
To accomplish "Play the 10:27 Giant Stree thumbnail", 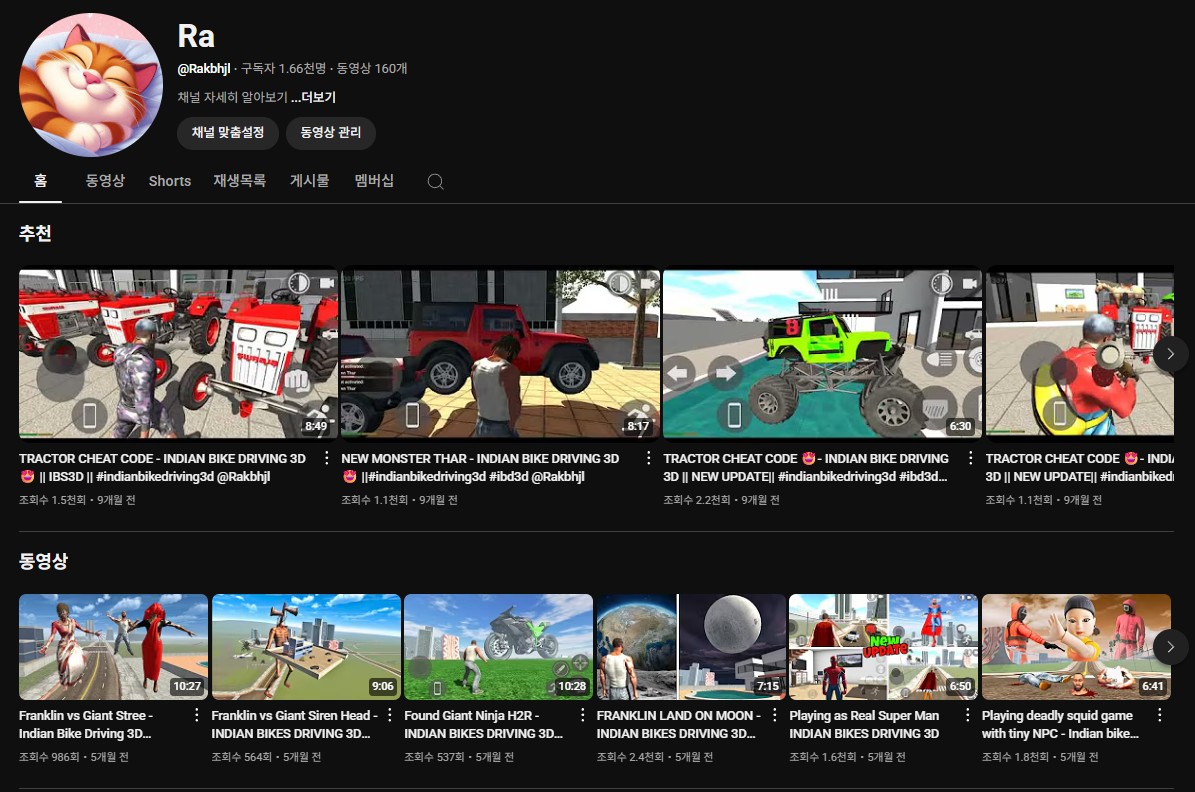I will 114,647.
